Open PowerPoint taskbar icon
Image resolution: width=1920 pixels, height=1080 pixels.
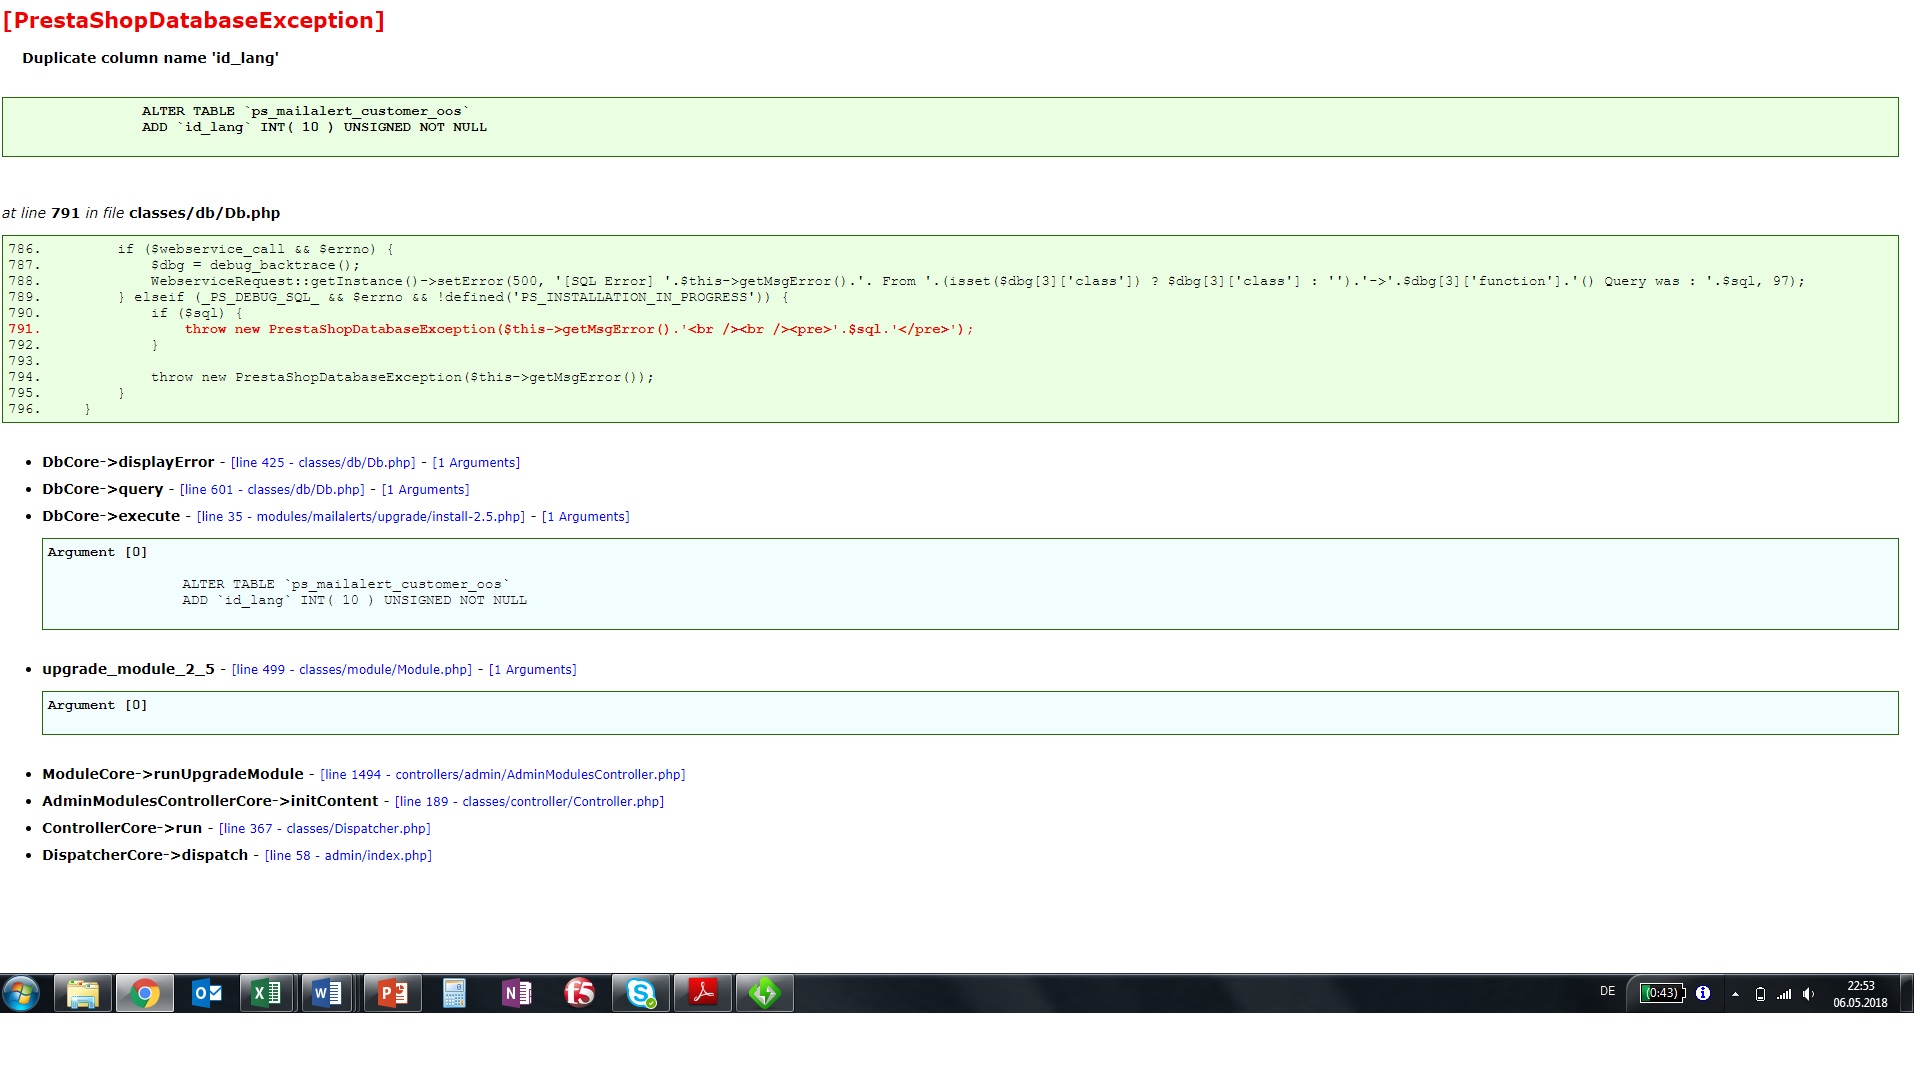[x=392, y=993]
